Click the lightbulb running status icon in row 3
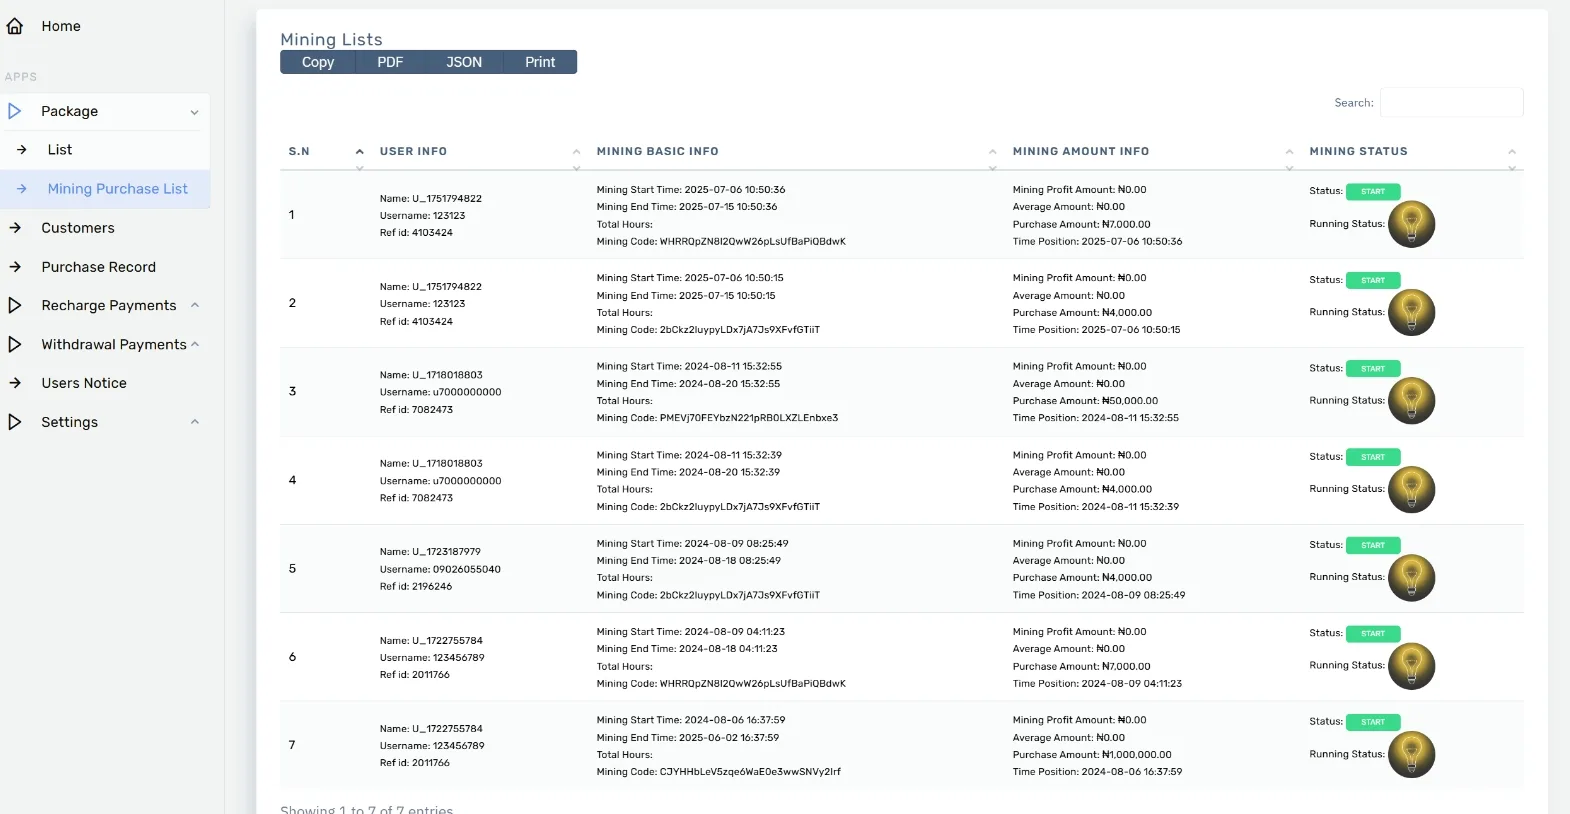 (1411, 401)
